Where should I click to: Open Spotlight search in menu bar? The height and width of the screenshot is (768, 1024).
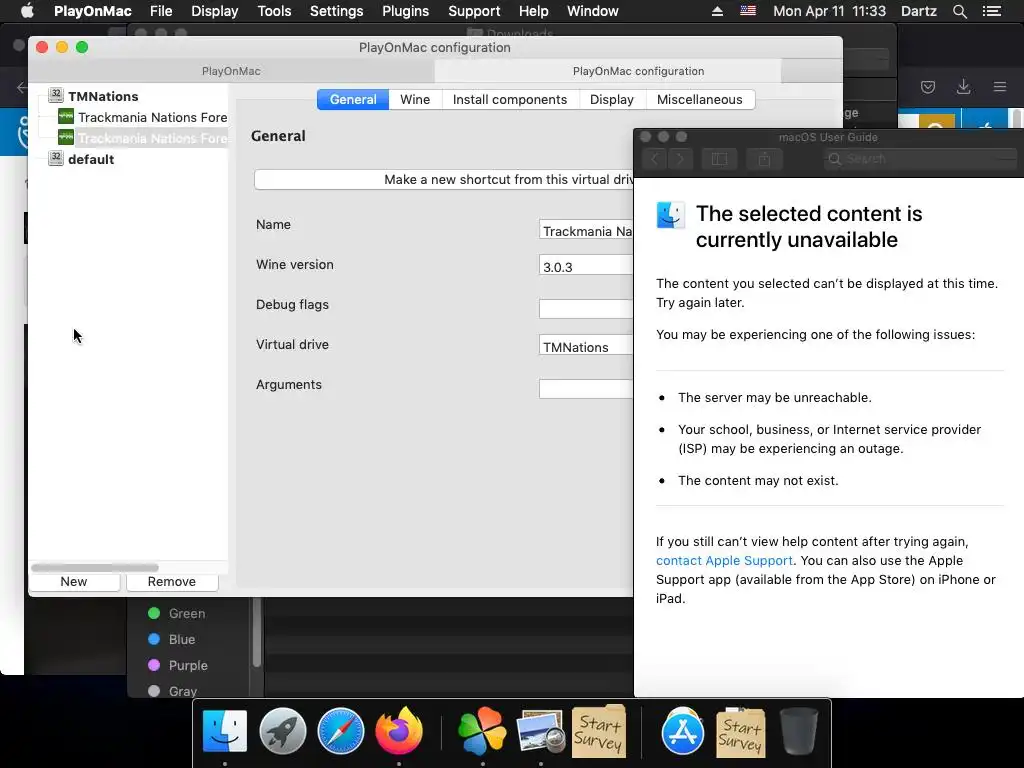click(x=959, y=11)
